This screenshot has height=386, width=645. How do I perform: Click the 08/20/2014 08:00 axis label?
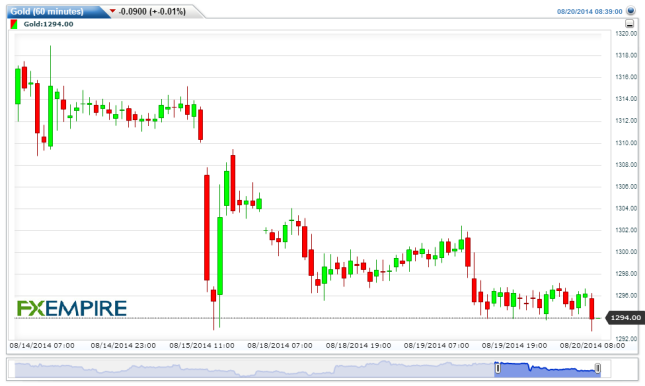click(x=592, y=346)
